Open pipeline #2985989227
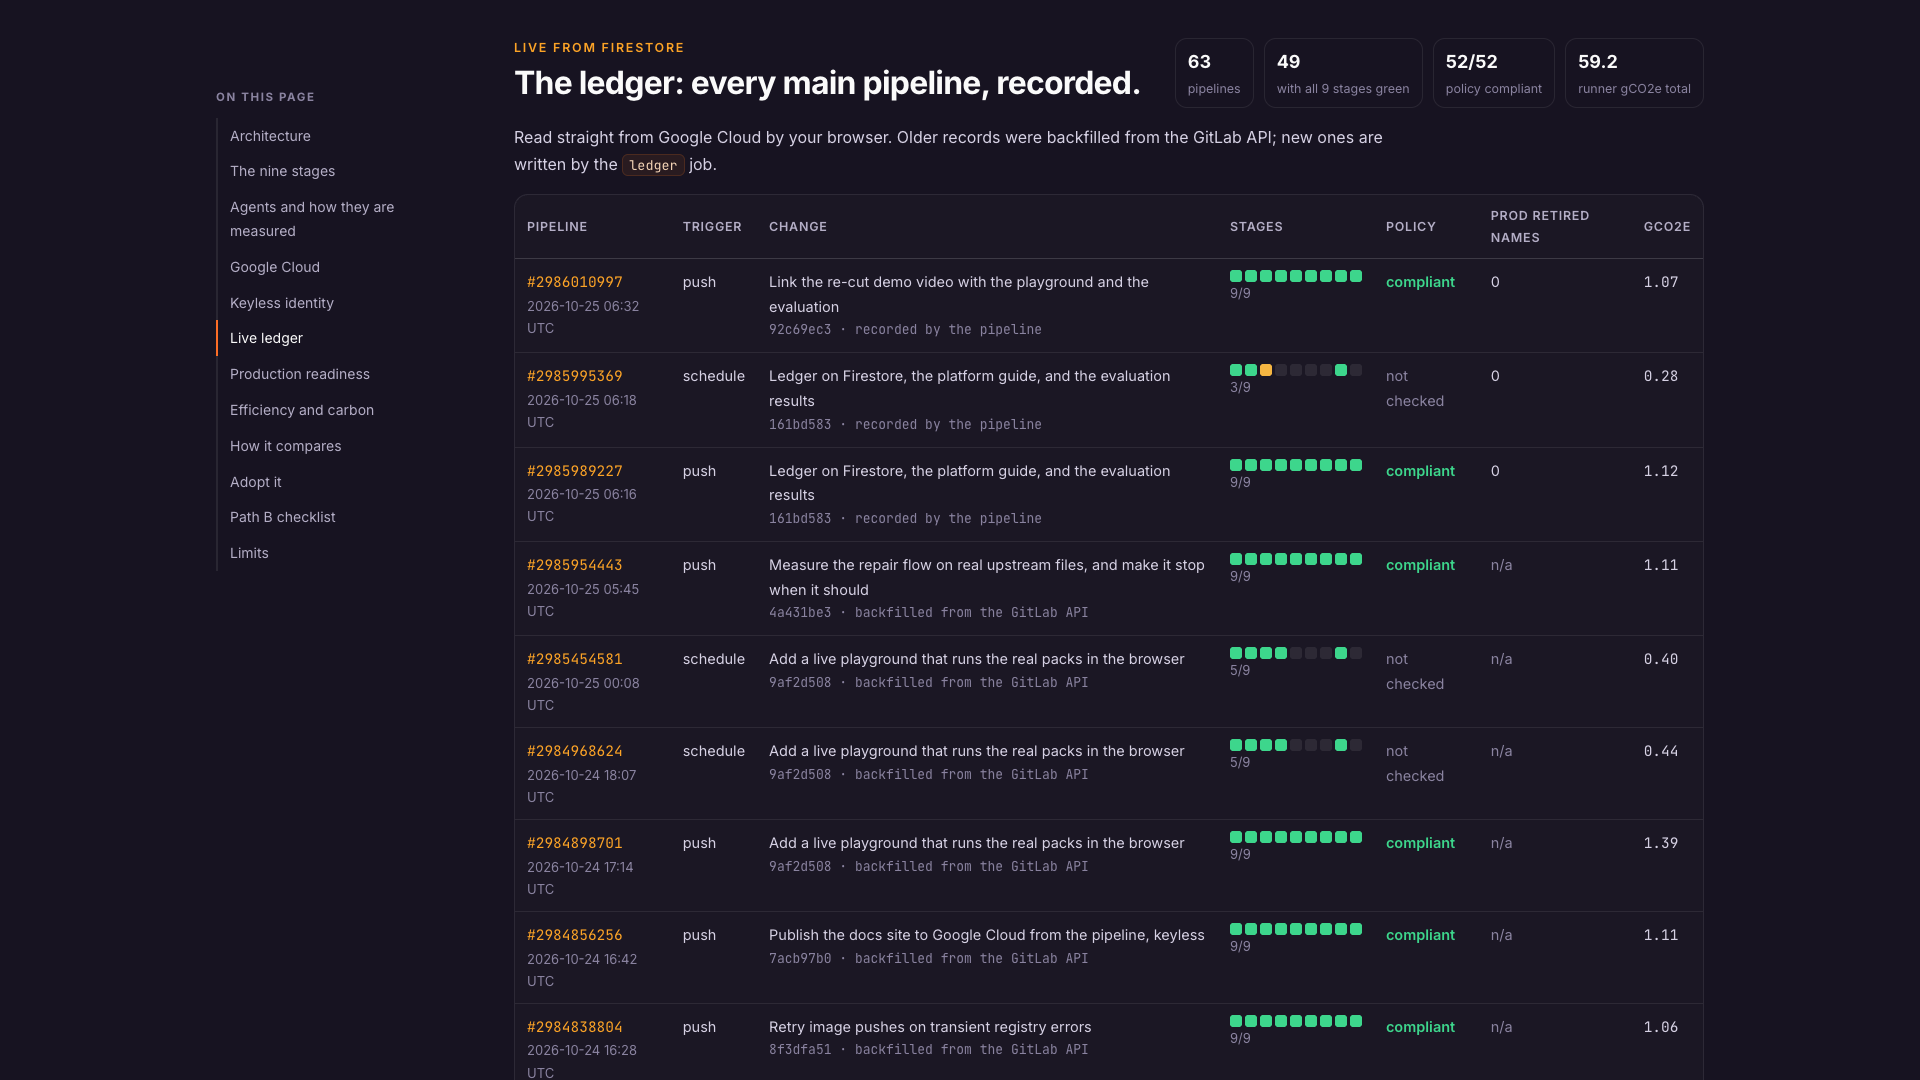 pyautogui.click(x=575, y=471)
